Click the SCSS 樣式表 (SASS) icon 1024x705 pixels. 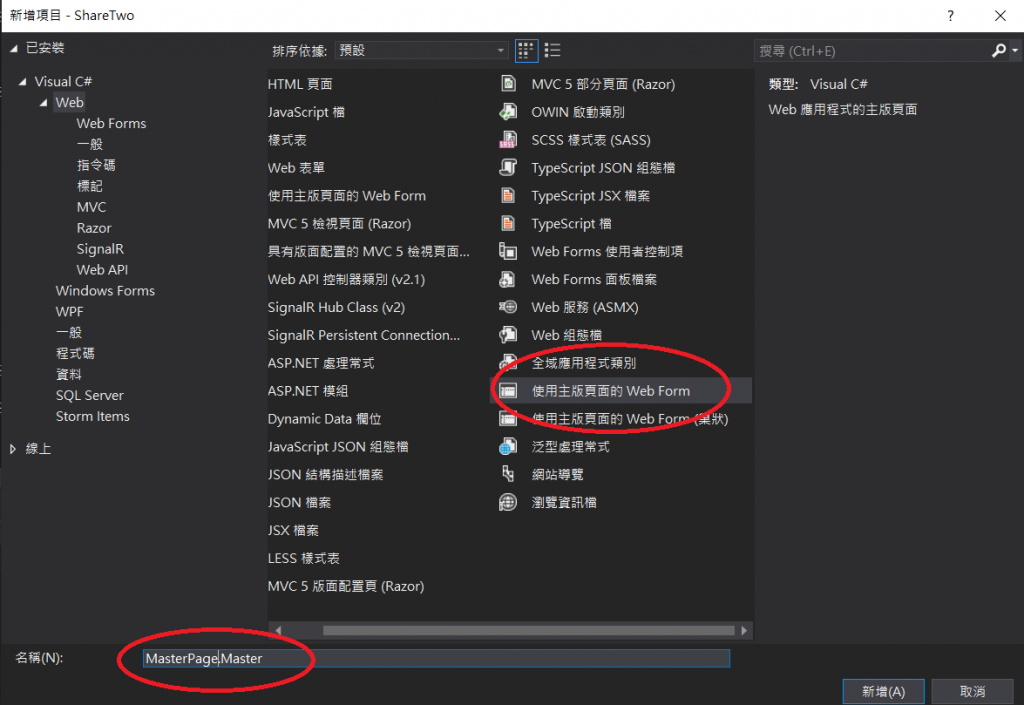pyautogui.click(x=508, y=140)
